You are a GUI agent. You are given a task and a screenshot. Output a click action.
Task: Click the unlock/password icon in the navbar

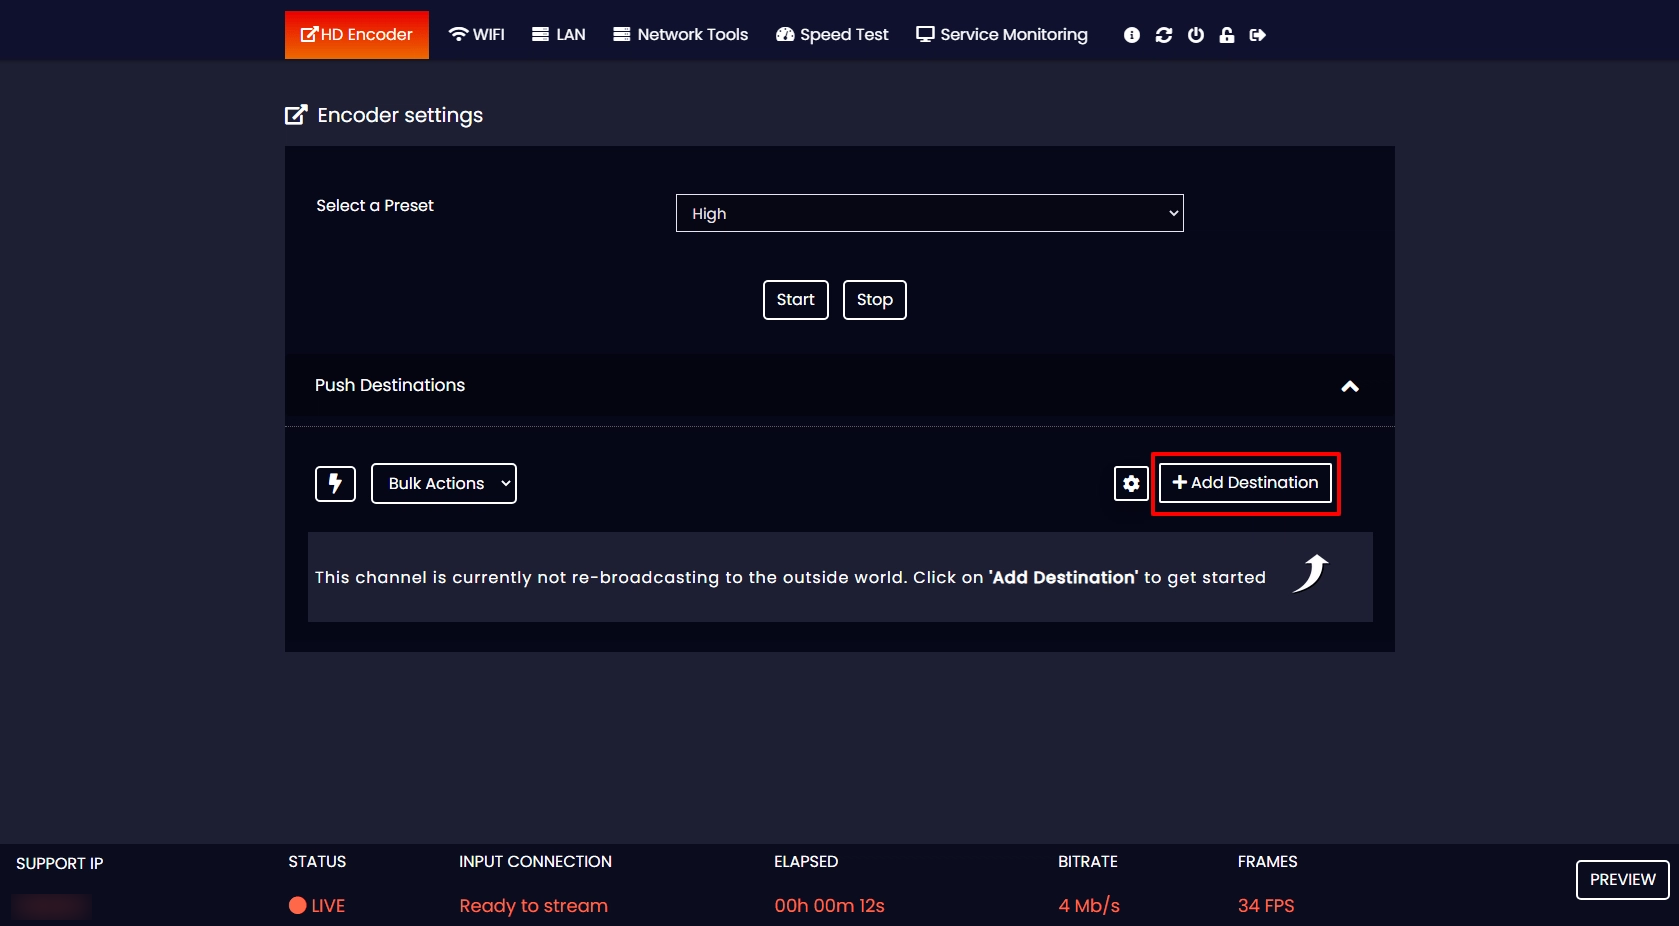1227,34
